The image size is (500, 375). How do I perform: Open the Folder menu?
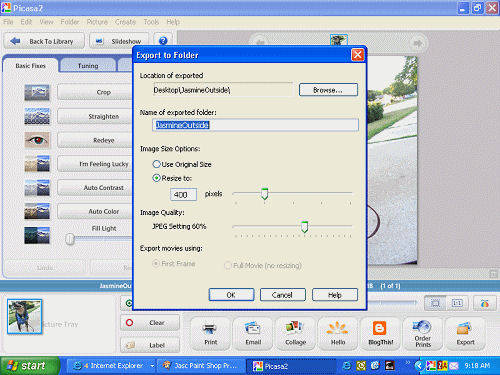click(70, 22)
